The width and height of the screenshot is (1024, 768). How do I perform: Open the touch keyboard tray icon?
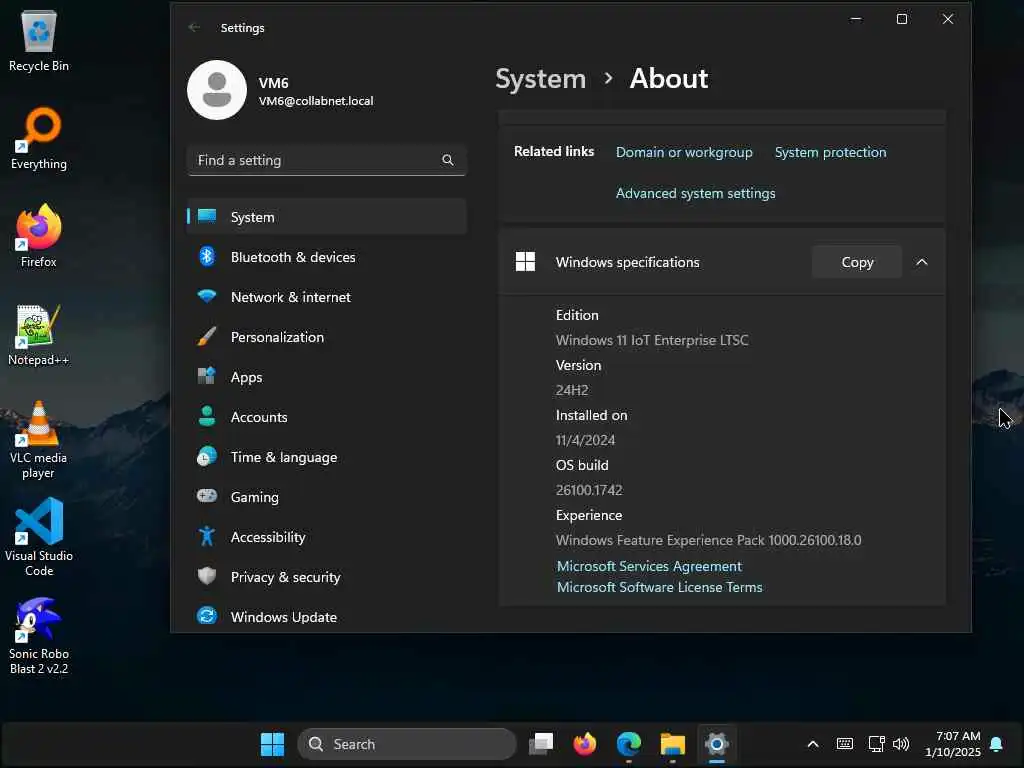pyautogui.click(x=844, y=744)
